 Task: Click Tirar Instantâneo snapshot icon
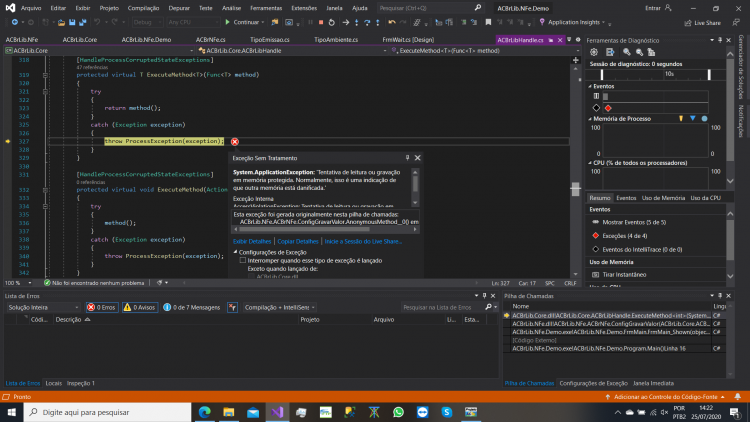(596, 275)
